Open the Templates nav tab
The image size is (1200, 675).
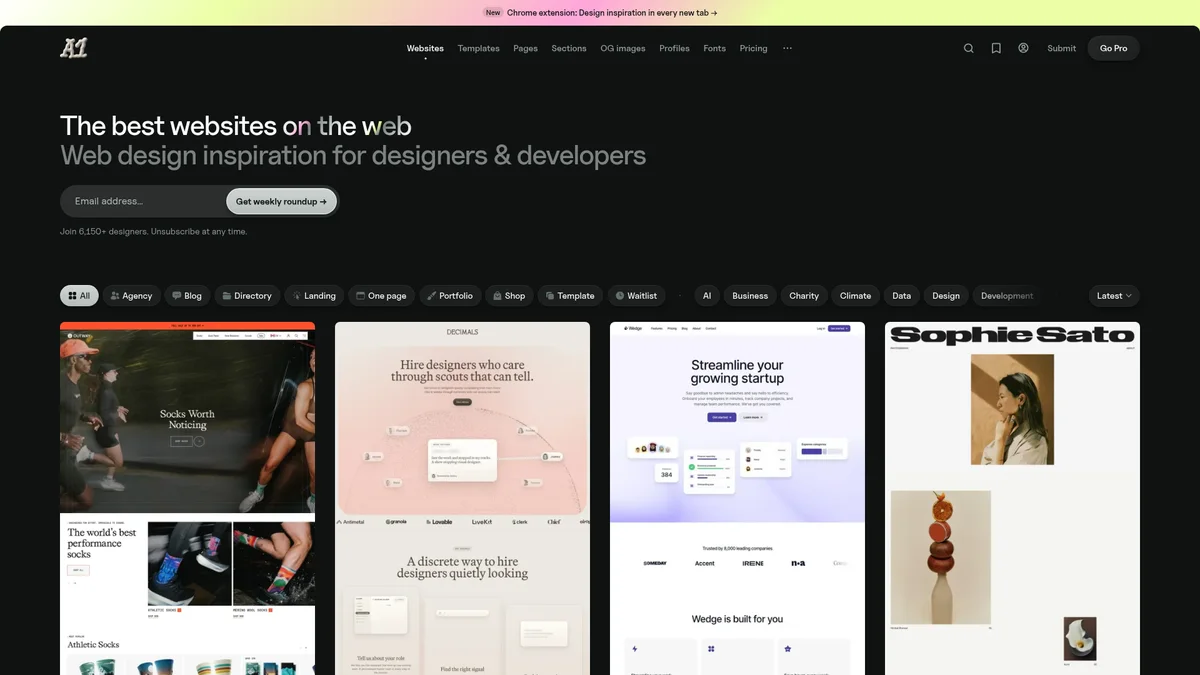click(479, 48)
